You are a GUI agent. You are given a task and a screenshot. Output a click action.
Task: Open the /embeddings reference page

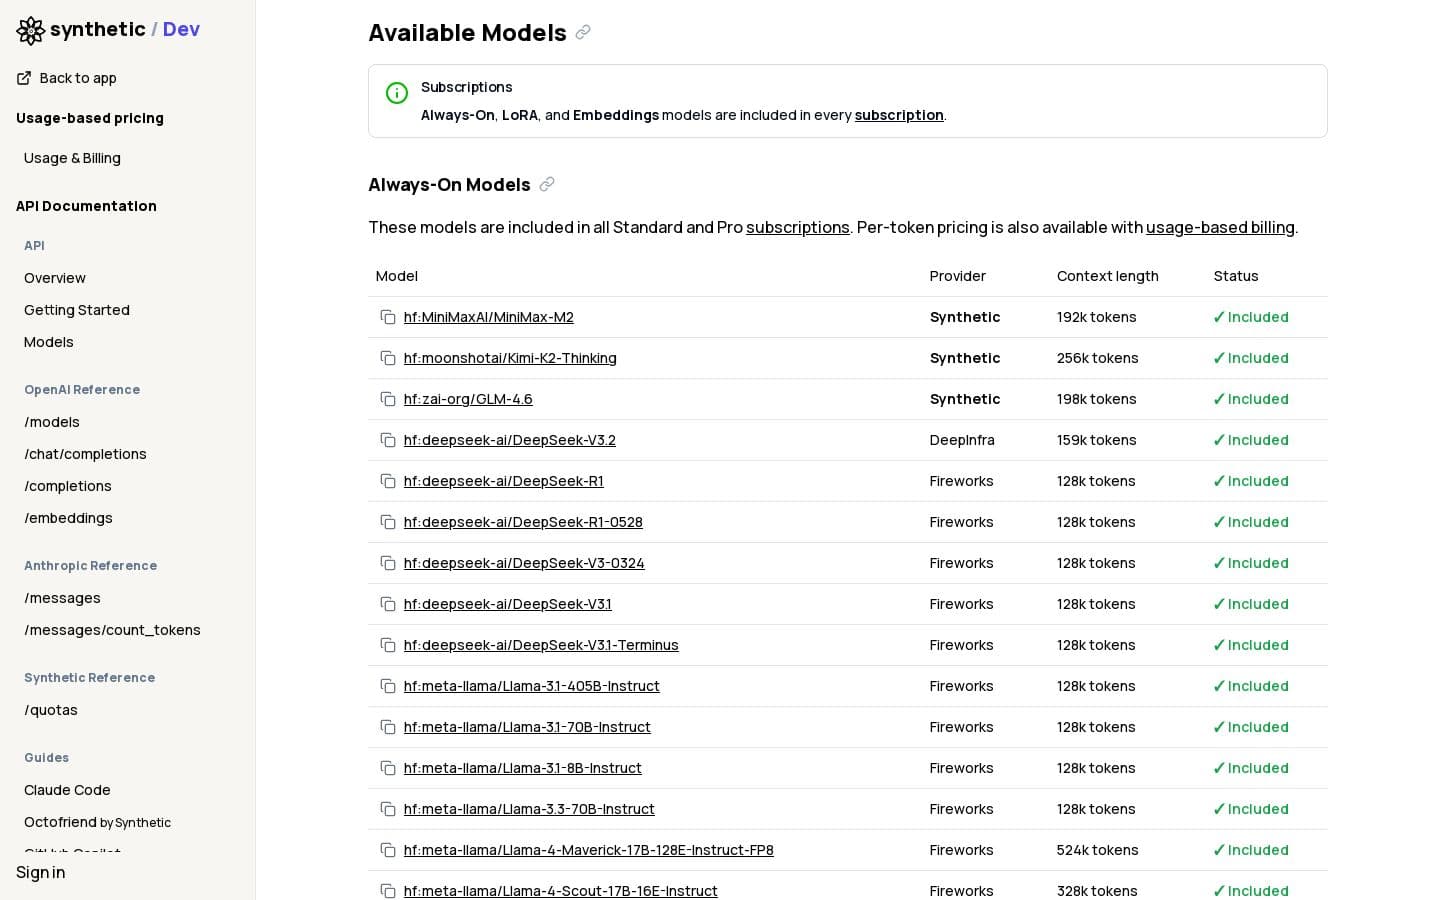(x=68, y=518)
